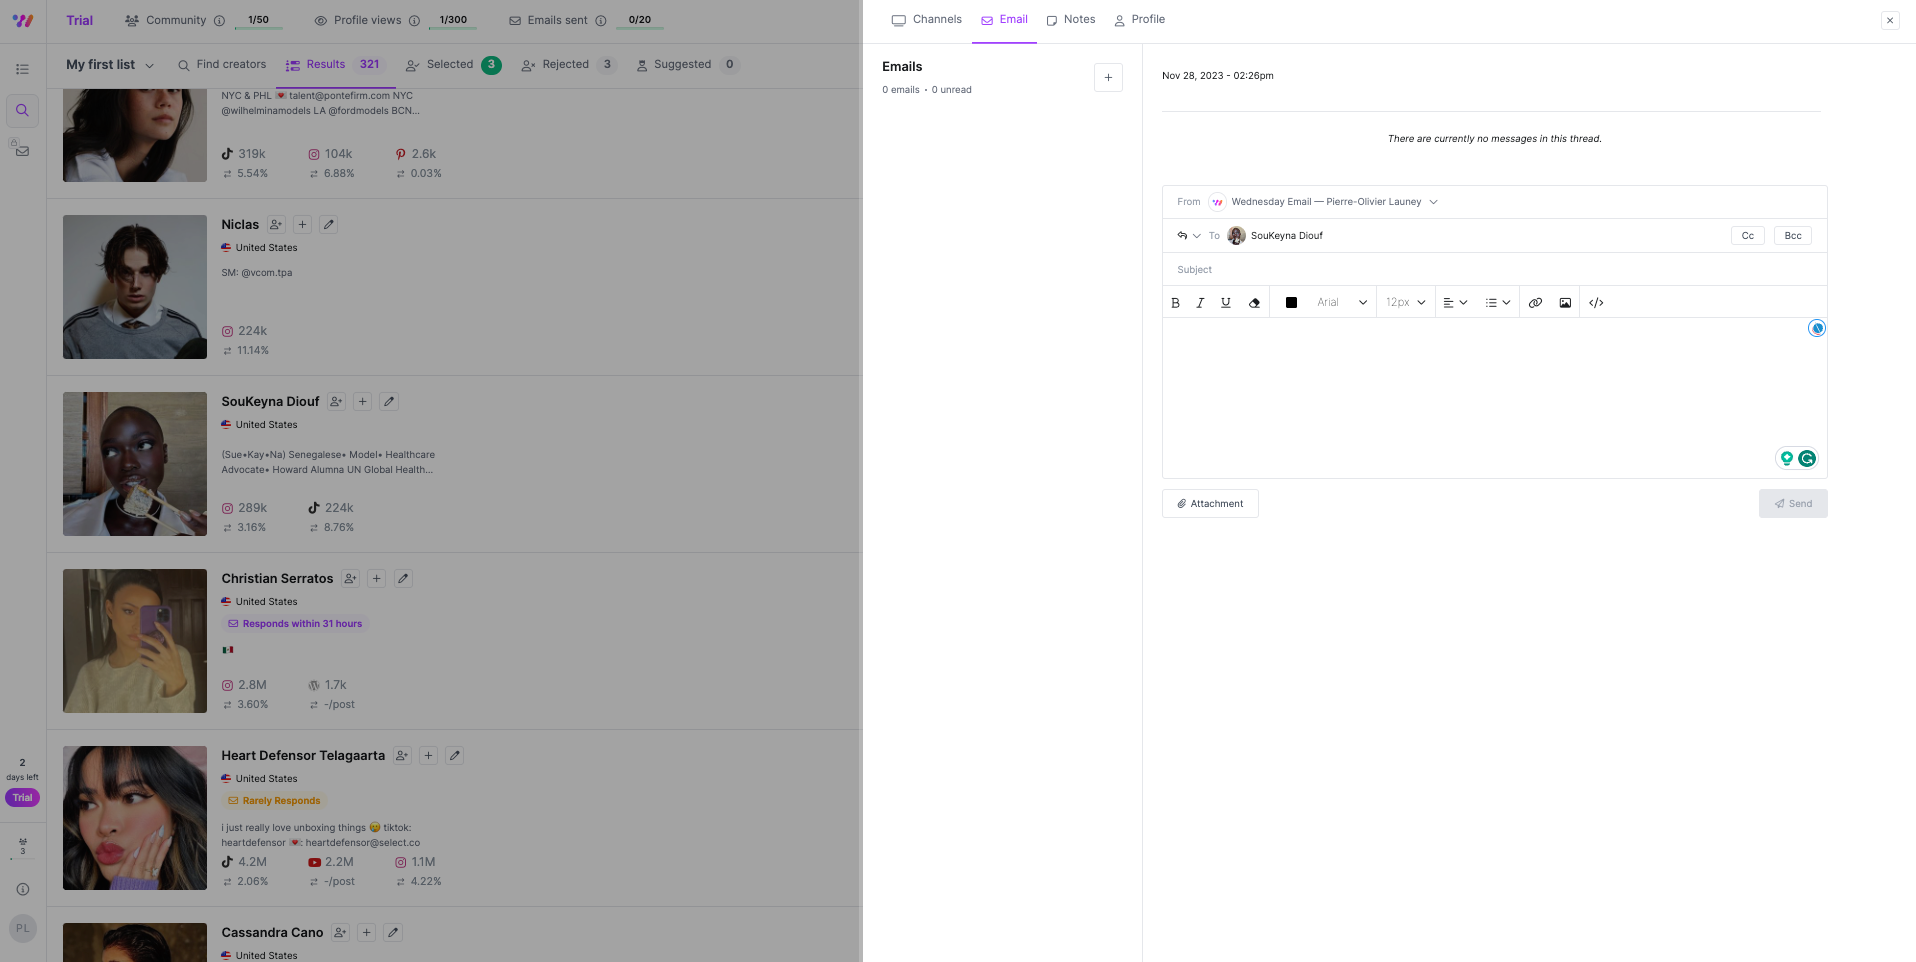
Task: Insert a hyperlink into the email body
Action: [1535, 302]
